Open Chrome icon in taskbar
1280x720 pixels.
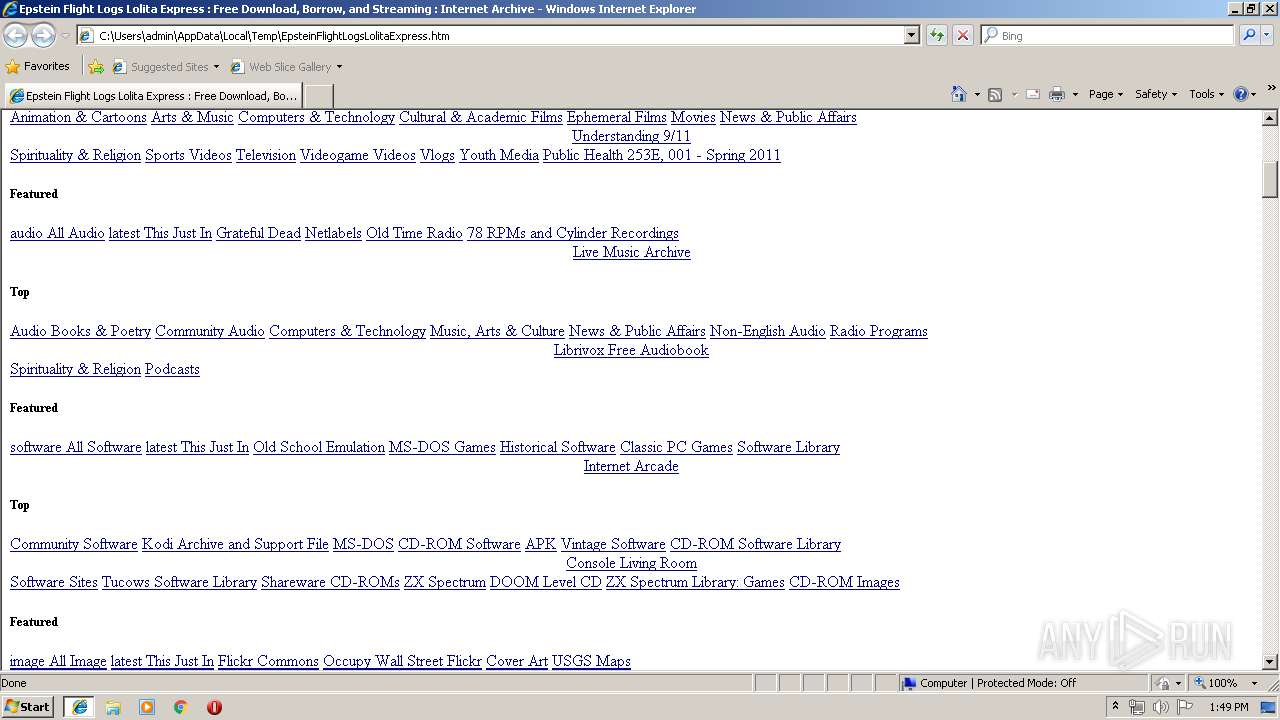click(181, 707)
